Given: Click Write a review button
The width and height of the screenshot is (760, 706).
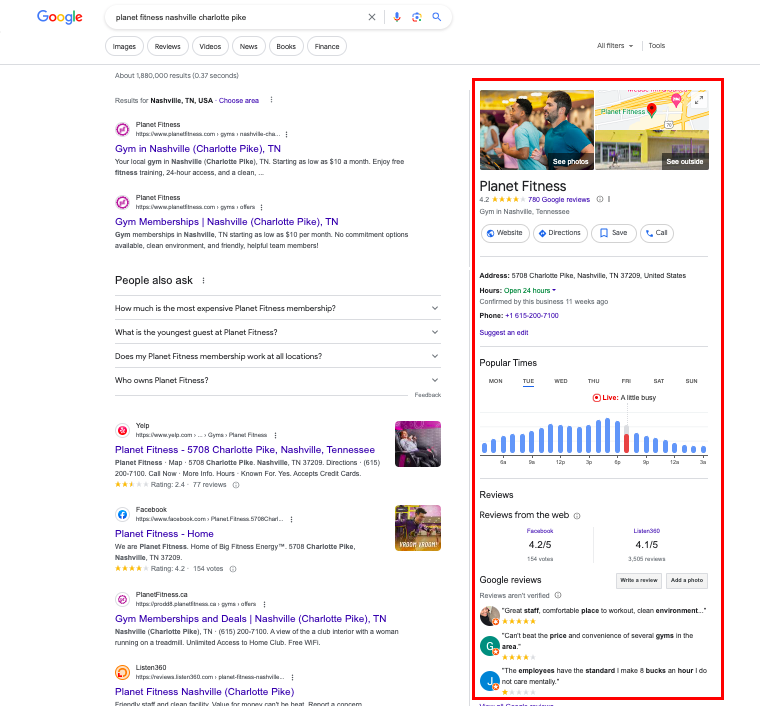Looking at the screenshot, I should point(639,580).
